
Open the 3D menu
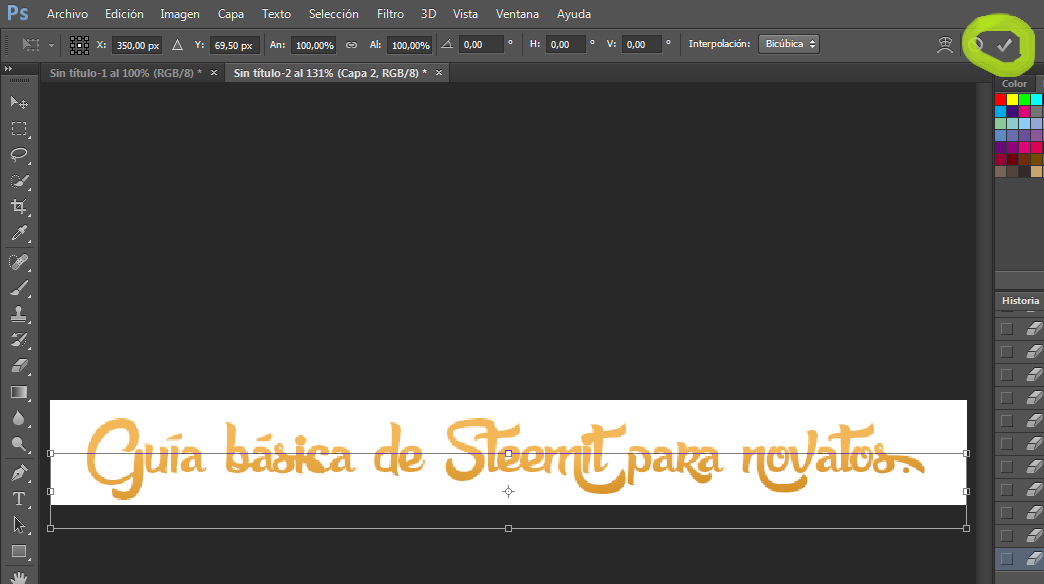[x=429, y=13]
